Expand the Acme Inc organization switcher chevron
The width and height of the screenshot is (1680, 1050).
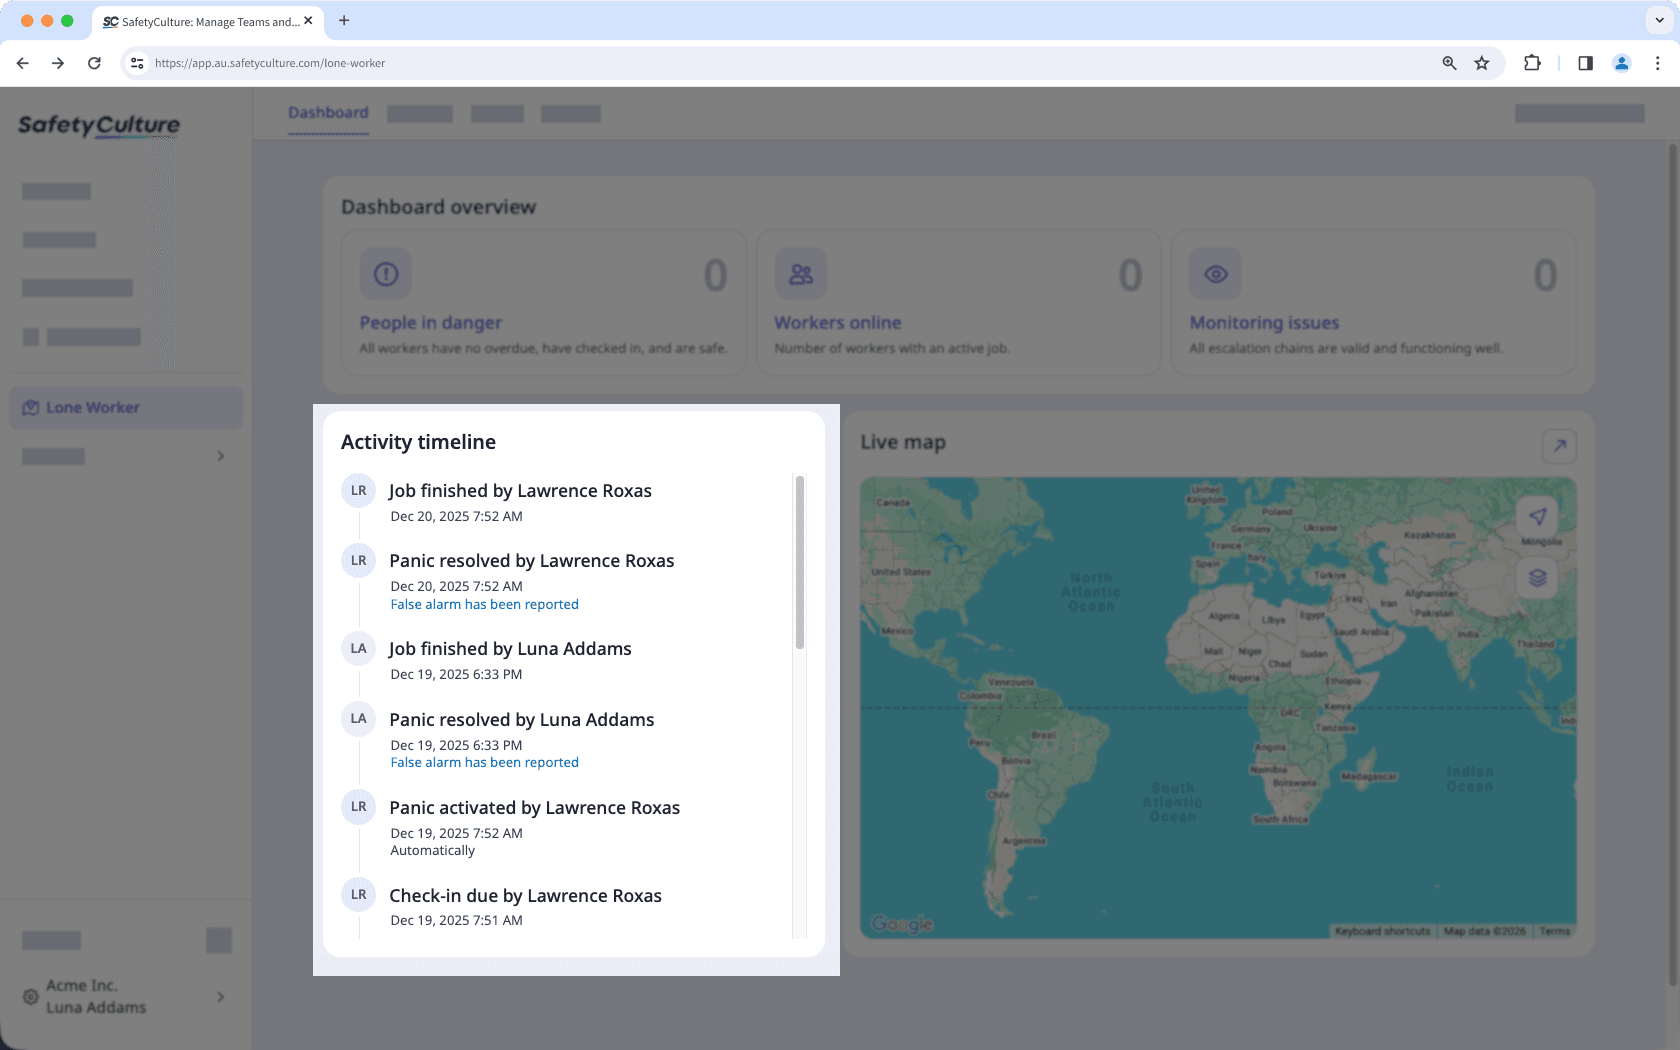point(220,996)
